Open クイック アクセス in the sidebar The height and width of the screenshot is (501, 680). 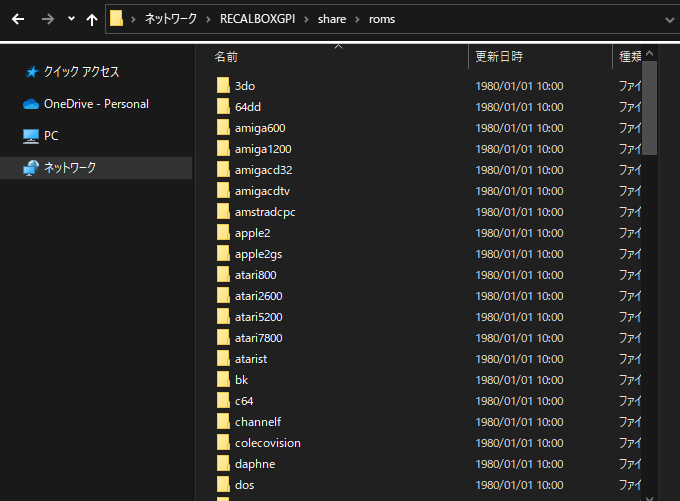tap(81, 72)
